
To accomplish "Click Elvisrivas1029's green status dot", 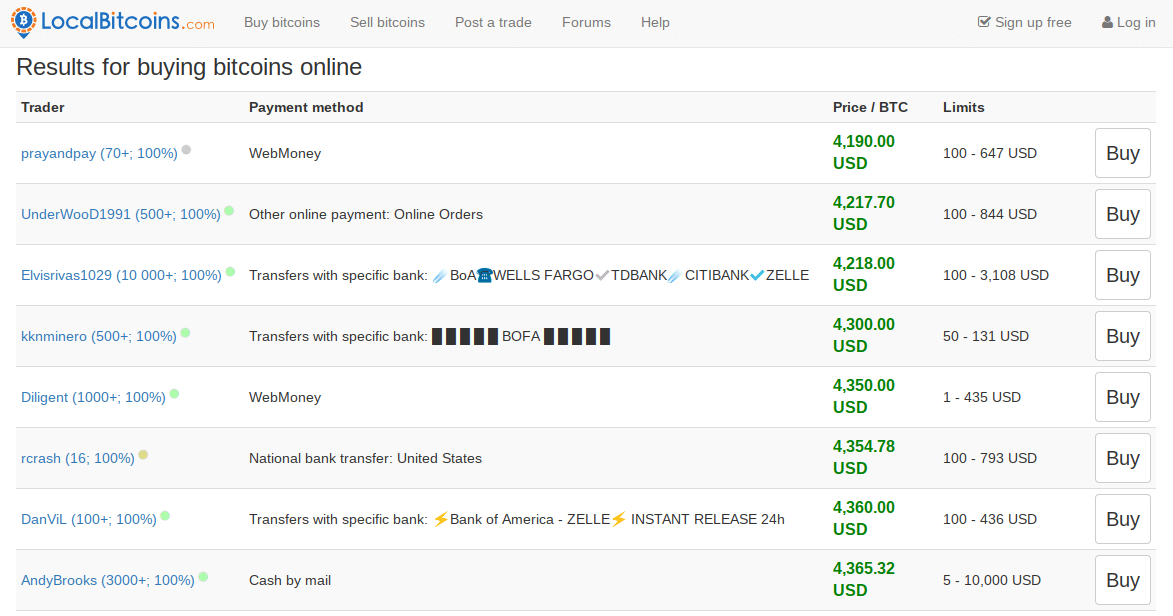I will click(x=230, y=272).
